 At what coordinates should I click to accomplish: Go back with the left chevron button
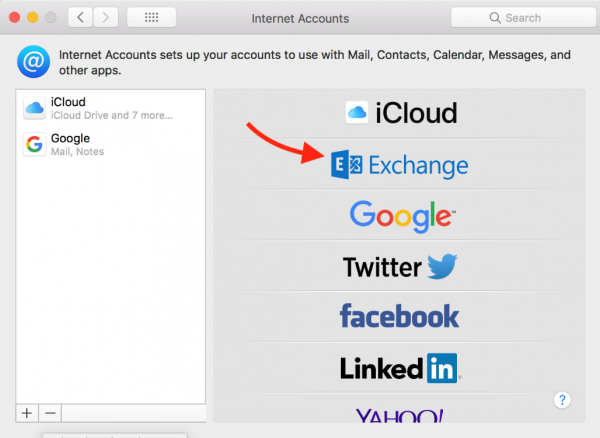[80, 17]
